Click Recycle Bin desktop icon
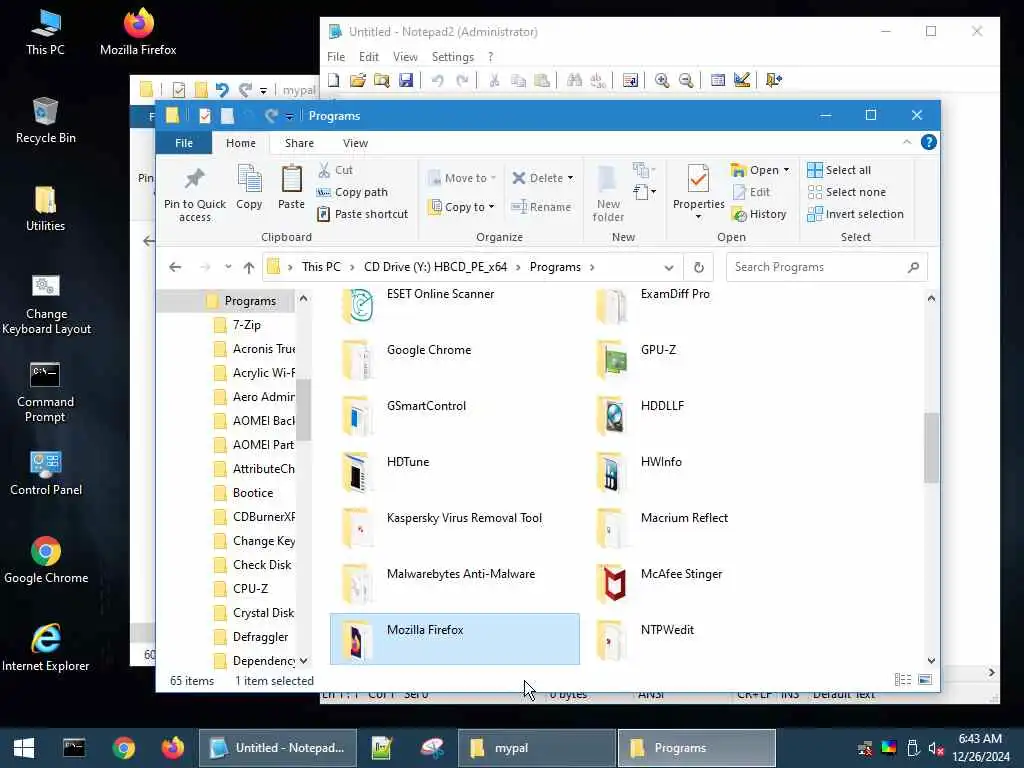This screenshot has width=1024, height=768. (46, 121)
